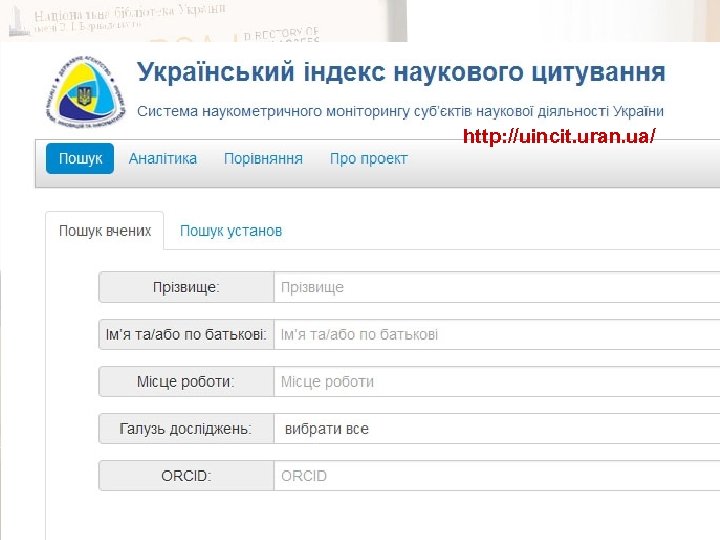This screenshot has height=540, width=720.
Task: Click the Місце роботи label
Action: coord(186,382)
